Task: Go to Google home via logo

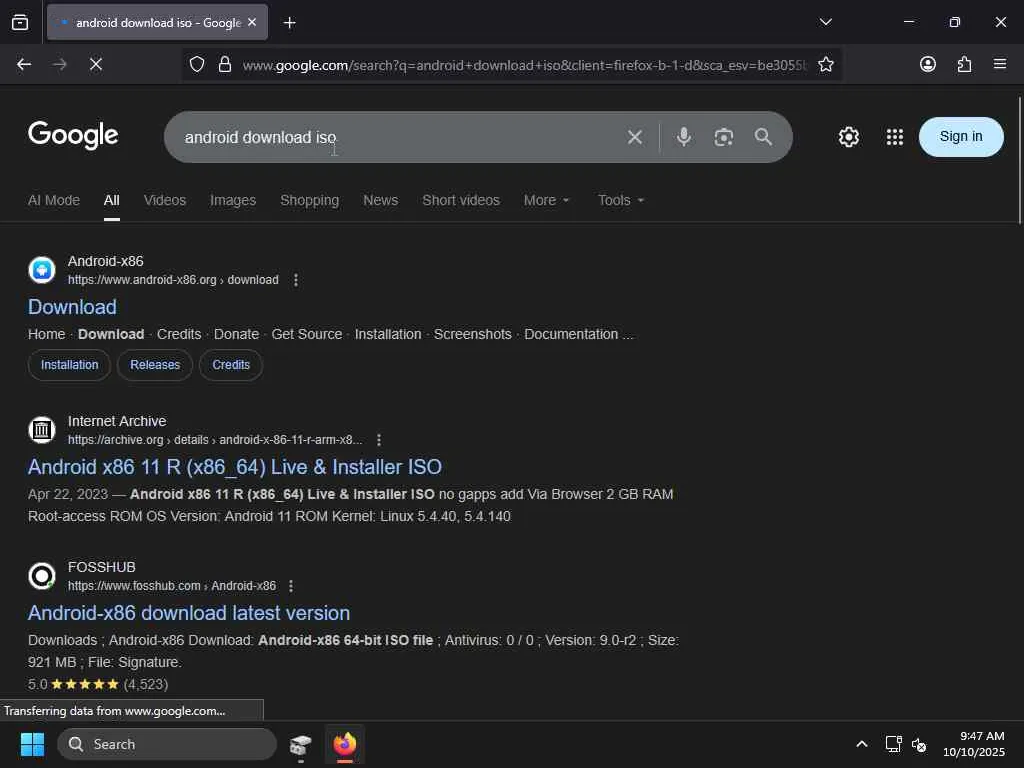Action: coord(73,135)
